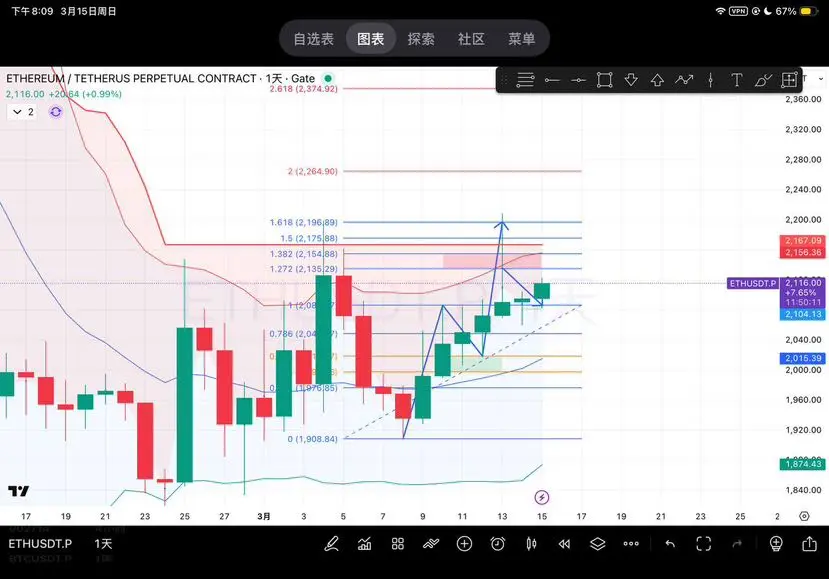Tap the ETHUSDT.P purple price label
829x579 pixels.
point(753,283)
